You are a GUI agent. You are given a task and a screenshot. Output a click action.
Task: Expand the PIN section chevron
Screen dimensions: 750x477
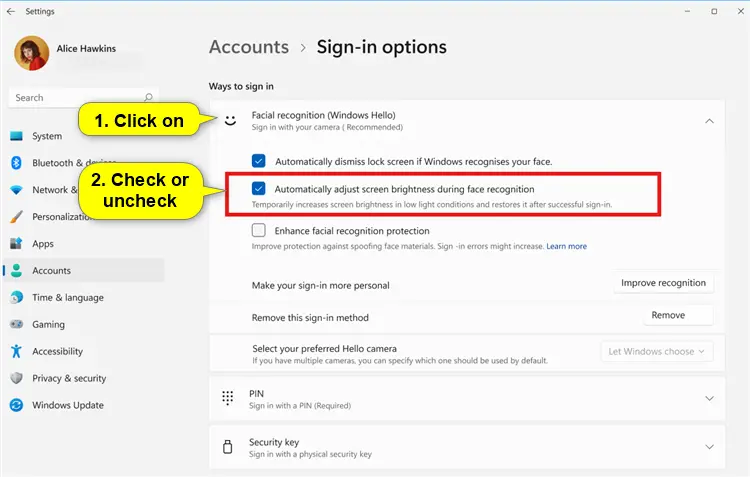[709, 398]
